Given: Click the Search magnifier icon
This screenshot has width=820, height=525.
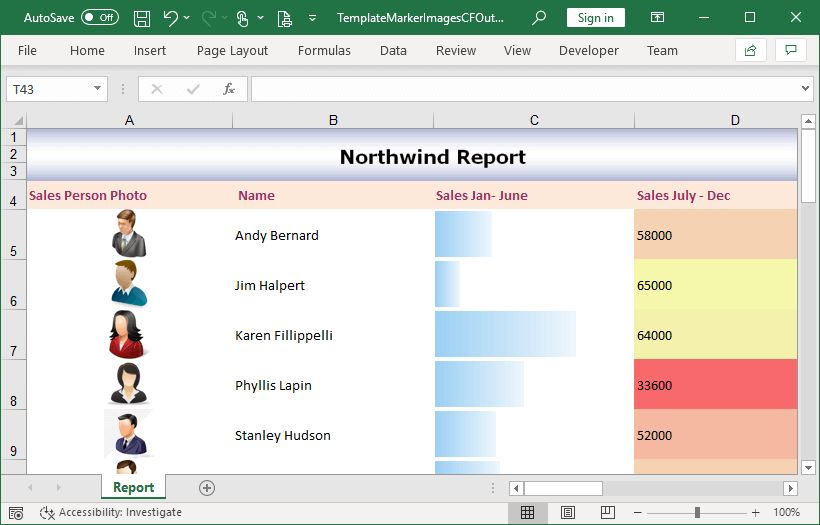Looking at the screenshot, I should 539,18.
